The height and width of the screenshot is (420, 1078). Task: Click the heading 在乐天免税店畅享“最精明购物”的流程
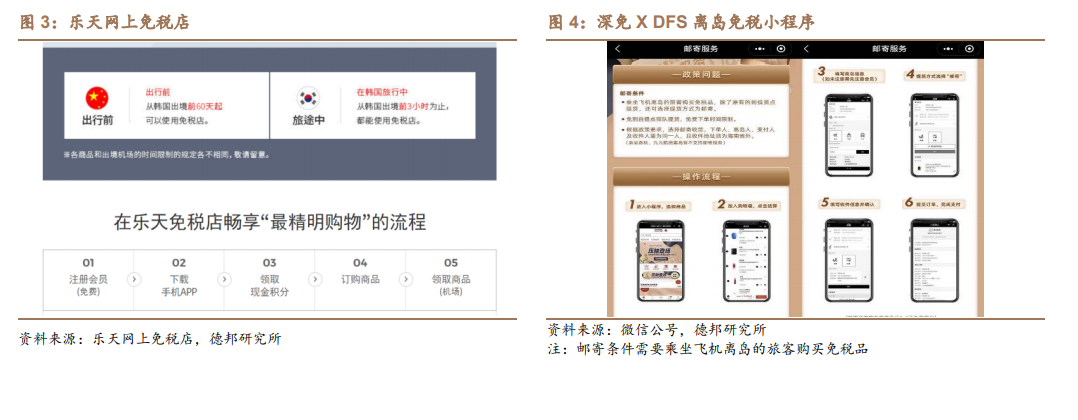[270, 223]
